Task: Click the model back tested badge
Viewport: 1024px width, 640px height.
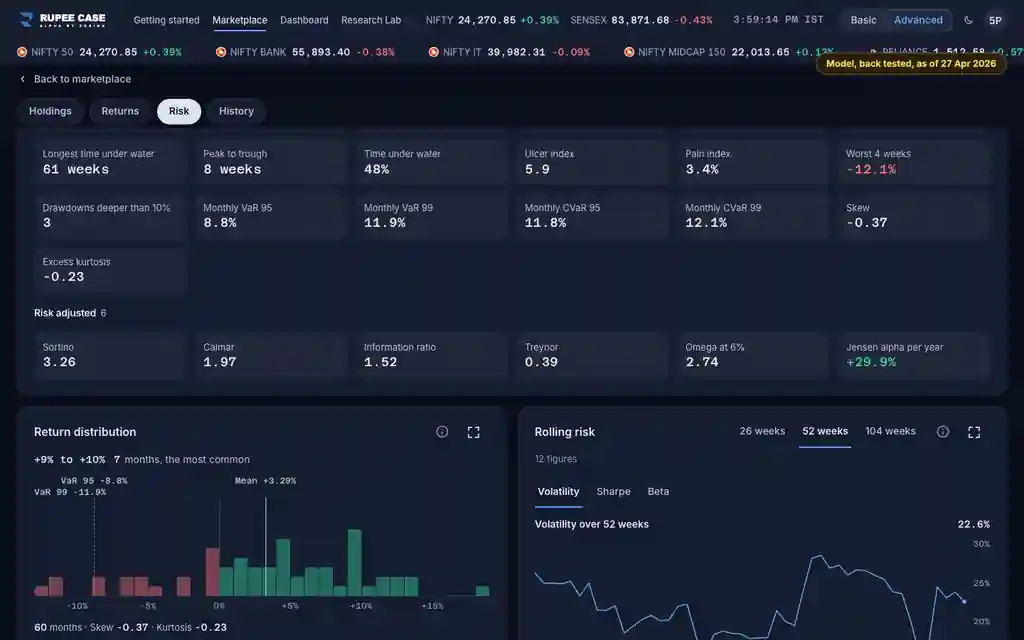Action: coord(911,63)
